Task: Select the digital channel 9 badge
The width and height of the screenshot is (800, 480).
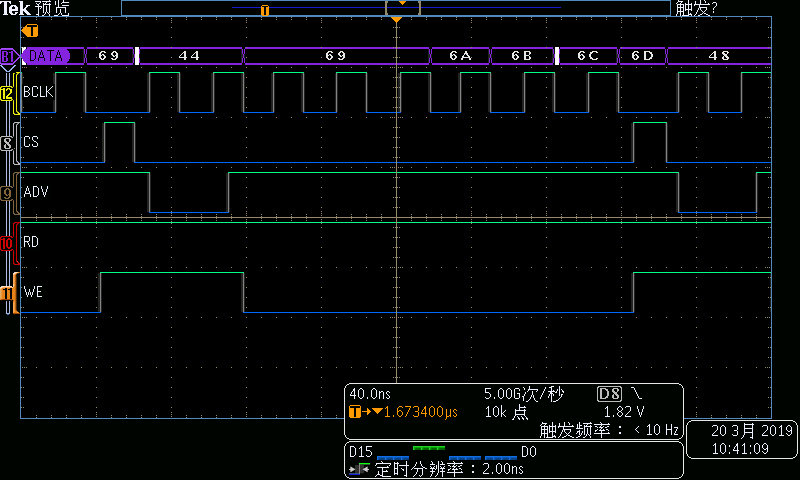Action: coord(7,193)
